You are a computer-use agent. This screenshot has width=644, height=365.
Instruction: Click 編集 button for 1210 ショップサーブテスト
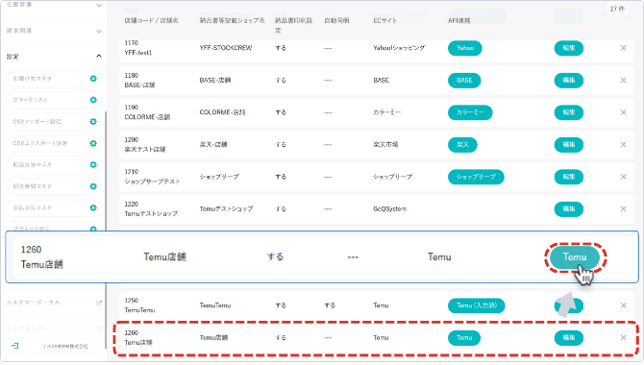click(568, 177)
